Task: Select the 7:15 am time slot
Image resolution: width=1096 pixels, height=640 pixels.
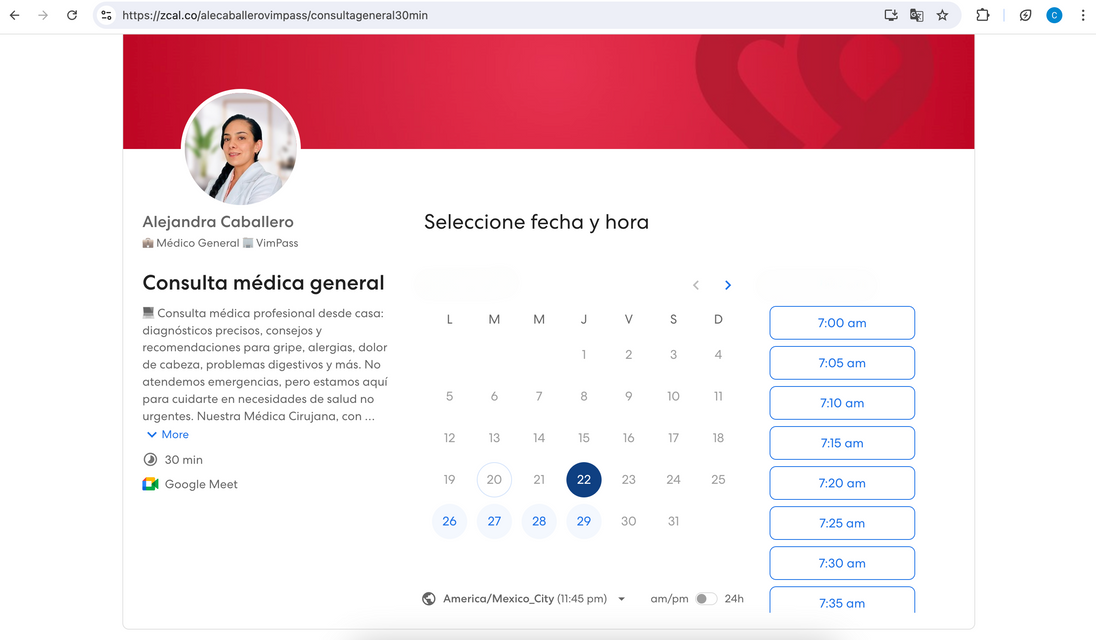Action: [x=842, y=443]
